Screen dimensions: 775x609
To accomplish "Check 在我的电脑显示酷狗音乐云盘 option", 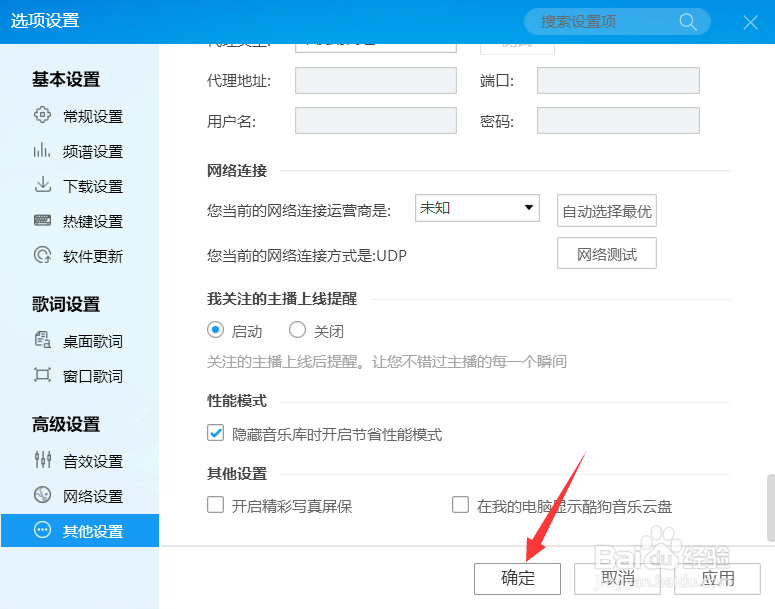I will (x=461, y=505).
